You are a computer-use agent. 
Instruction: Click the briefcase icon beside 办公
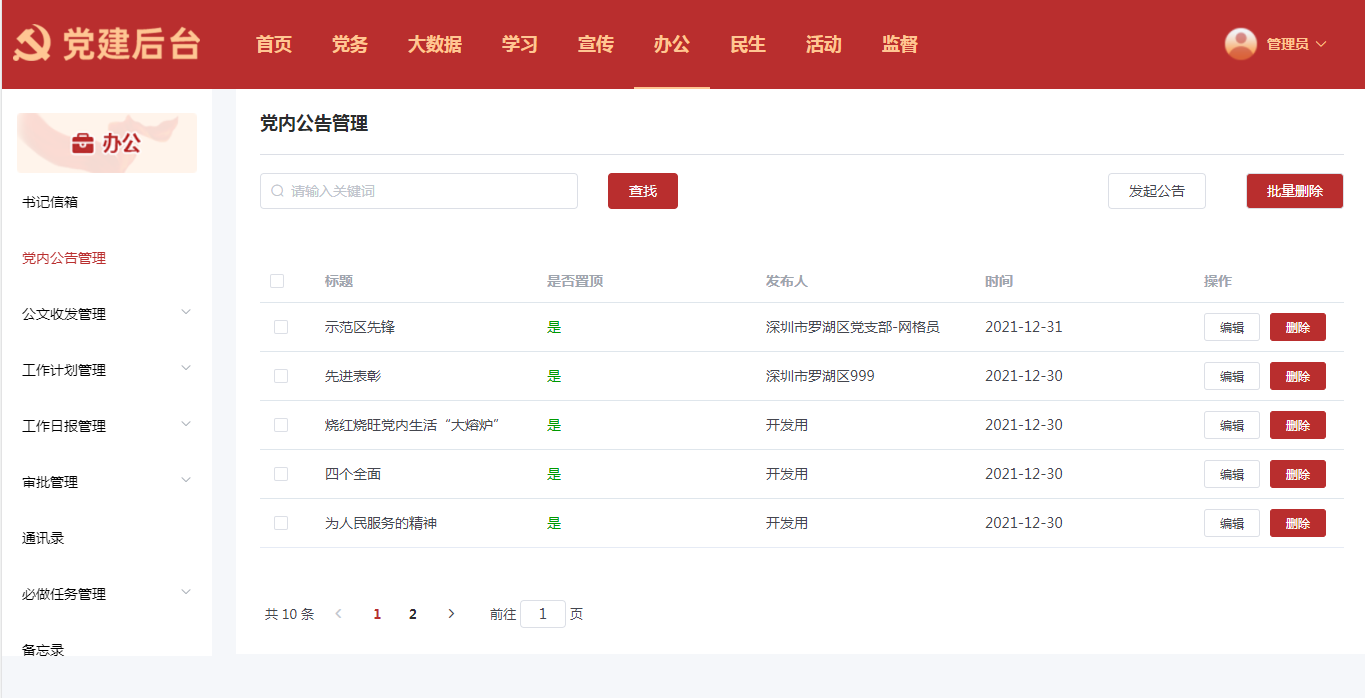click(82, 143)
